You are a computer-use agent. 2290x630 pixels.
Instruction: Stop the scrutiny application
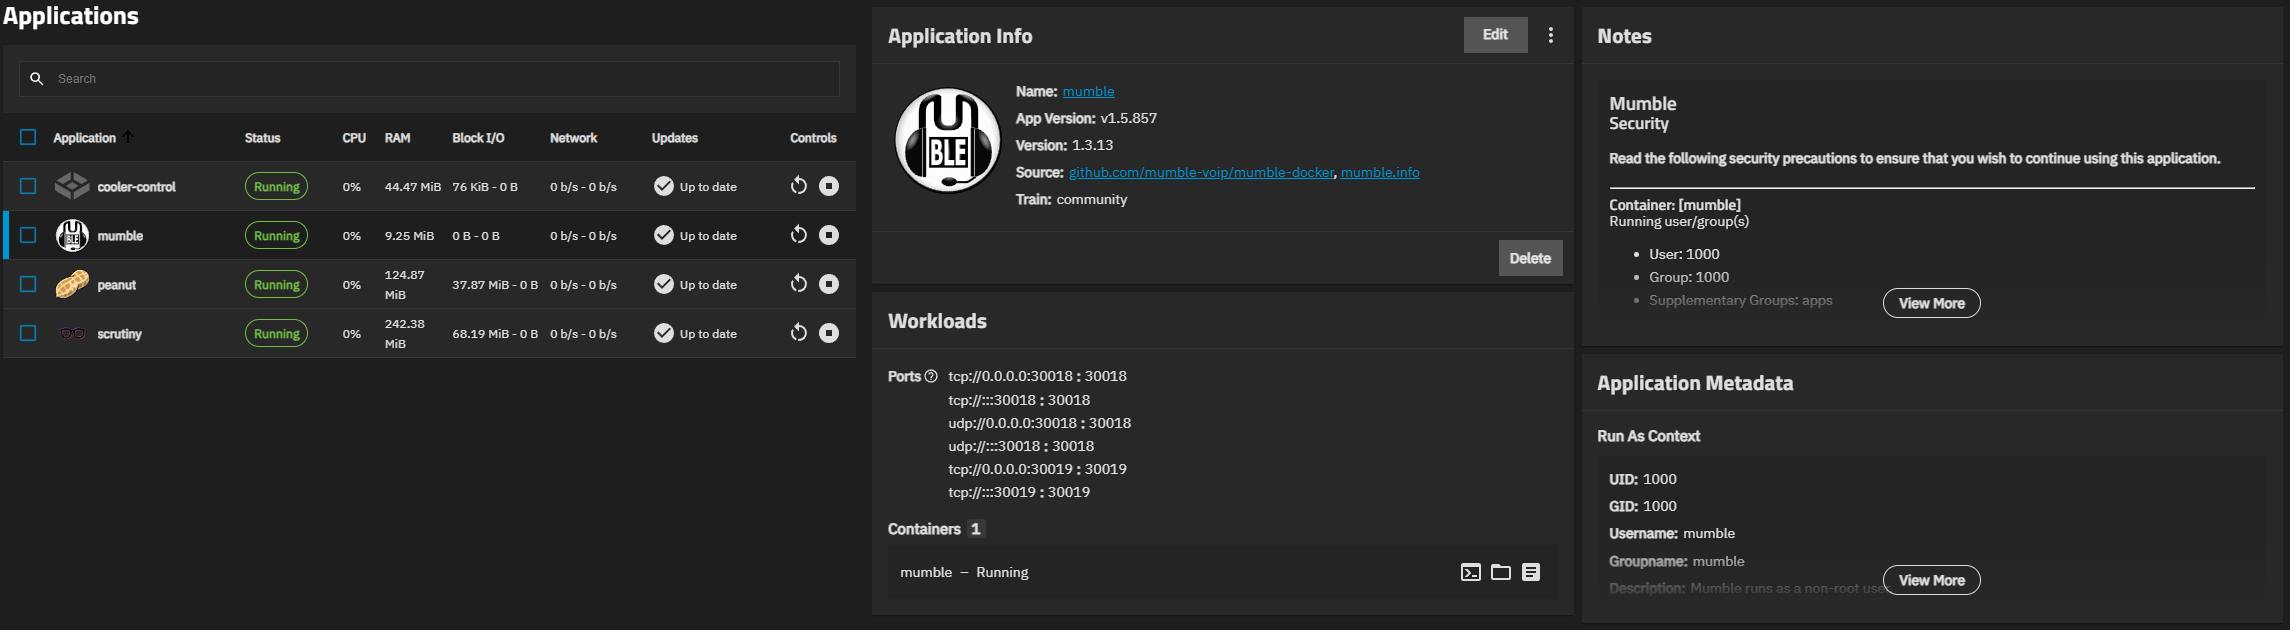coord(829,333)
